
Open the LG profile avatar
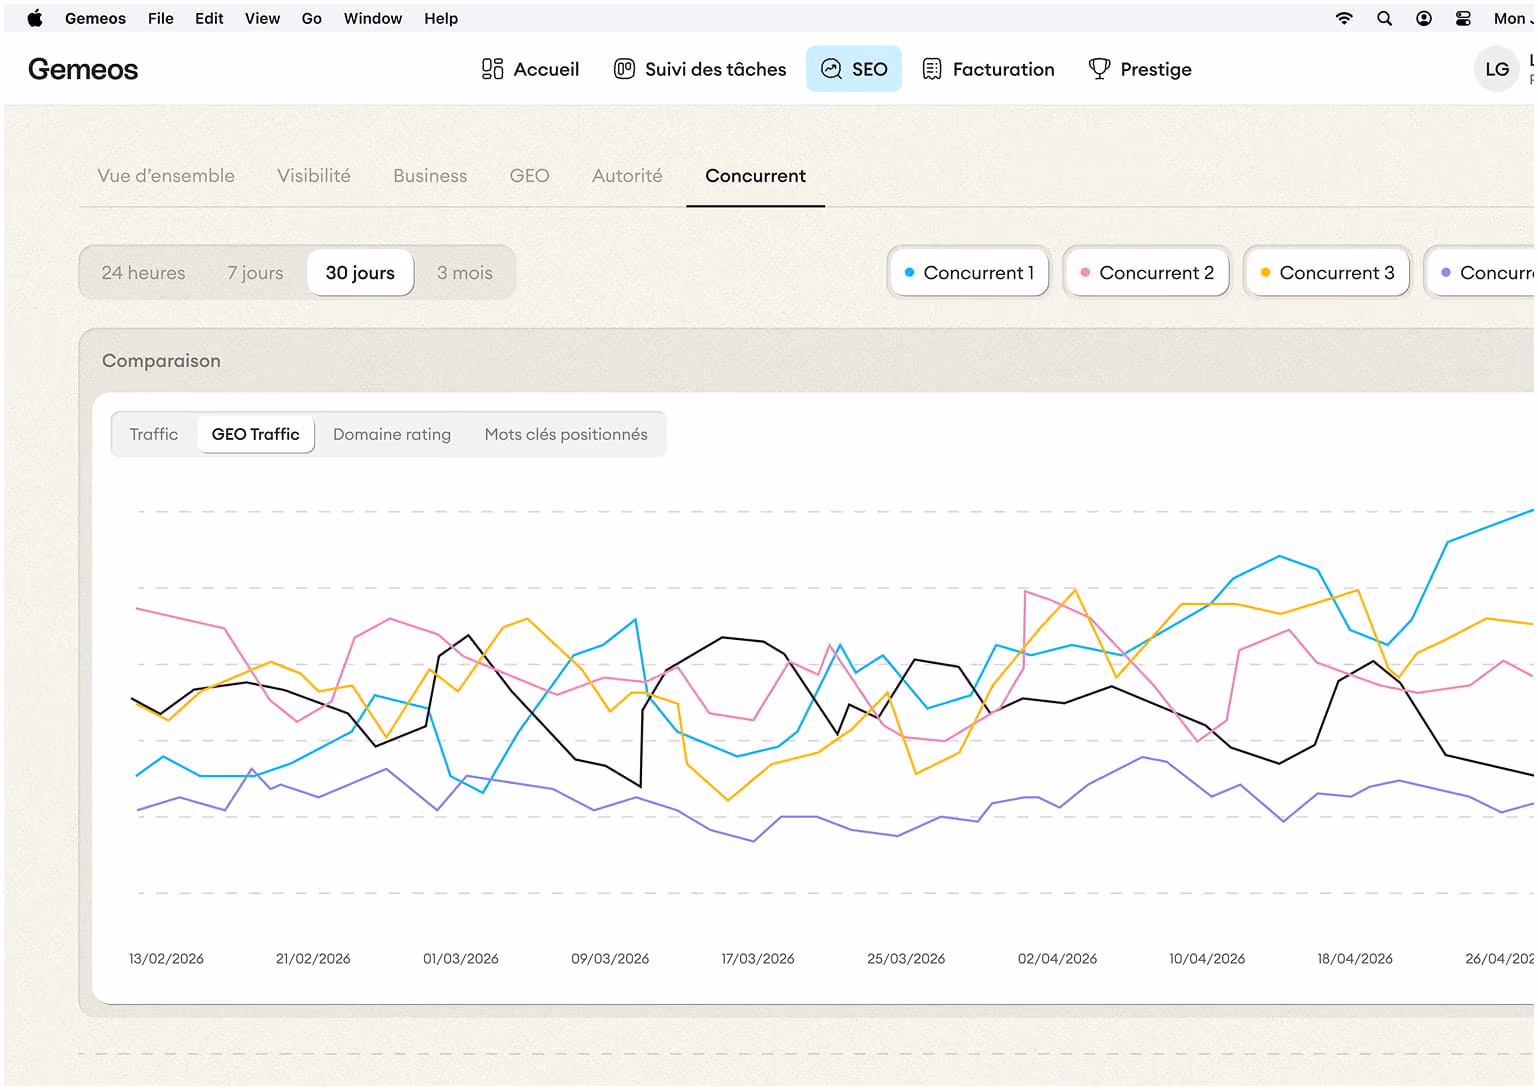(x=1497, y=69)
